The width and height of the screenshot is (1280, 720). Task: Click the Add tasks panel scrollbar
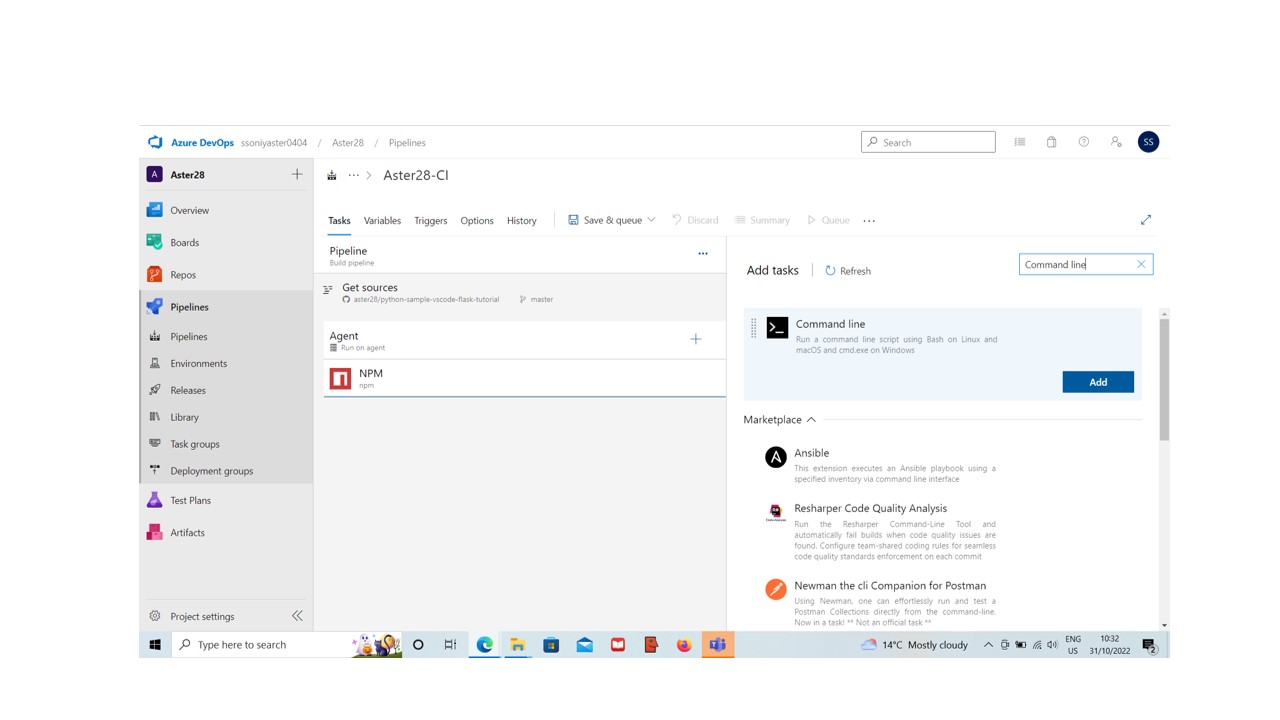(x=1164, y=380)
